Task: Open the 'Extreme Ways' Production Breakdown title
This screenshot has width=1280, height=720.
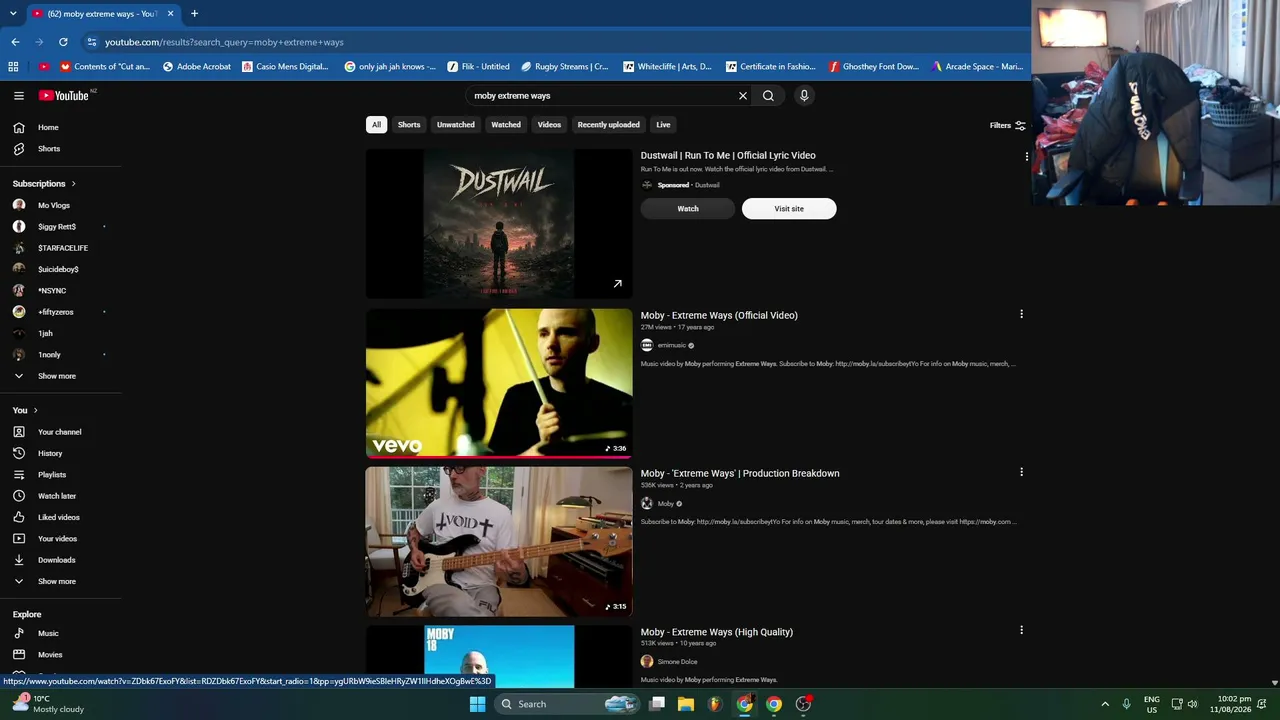Action: pyautogui.click(x=740, y=474)
